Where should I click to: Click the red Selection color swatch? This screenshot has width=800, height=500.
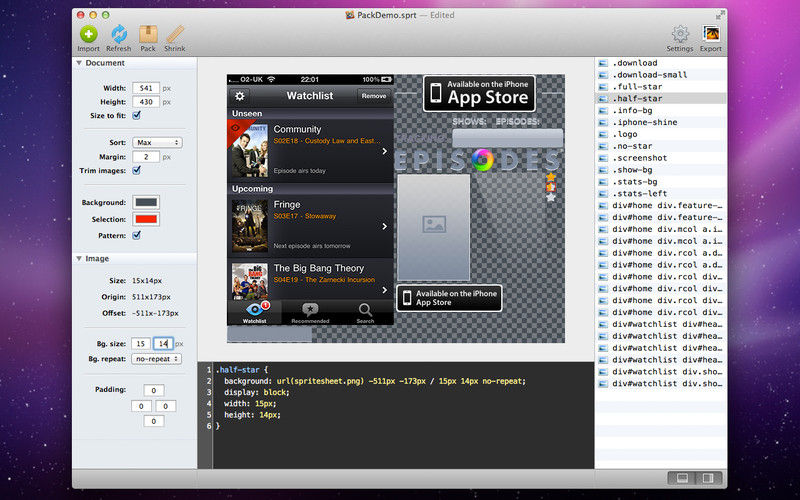coord(146,219)
